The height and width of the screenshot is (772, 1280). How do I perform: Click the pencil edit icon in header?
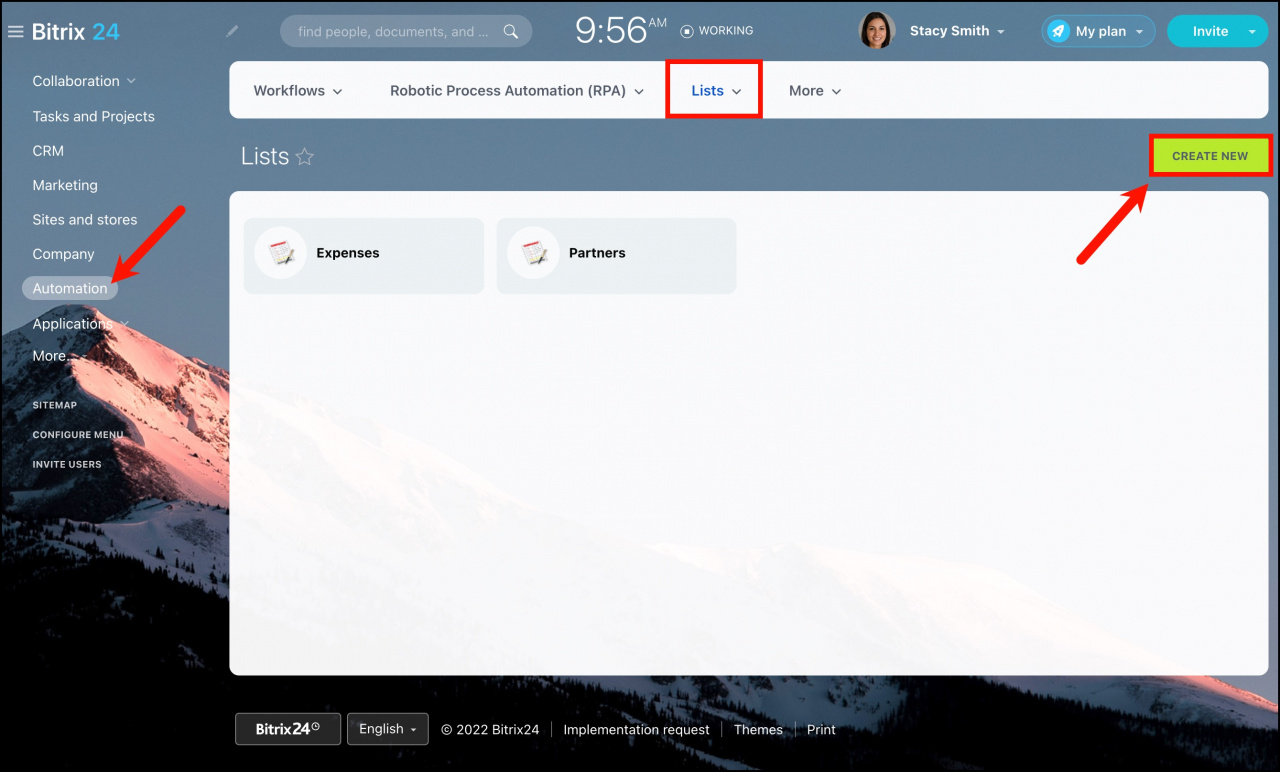(232, 31)
